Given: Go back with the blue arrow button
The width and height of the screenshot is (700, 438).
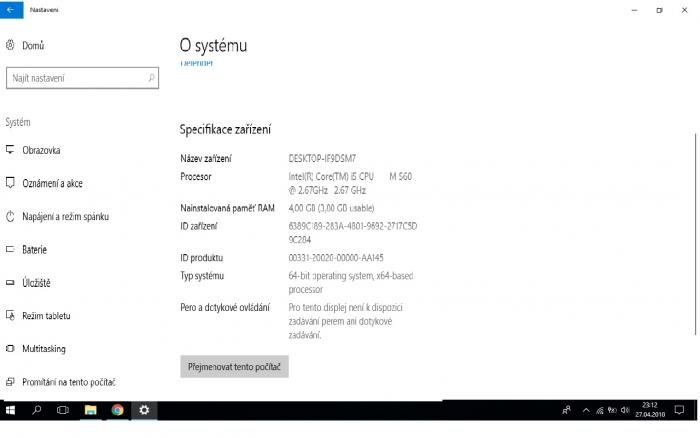Looking at the screenshot, I should point(11,9).
